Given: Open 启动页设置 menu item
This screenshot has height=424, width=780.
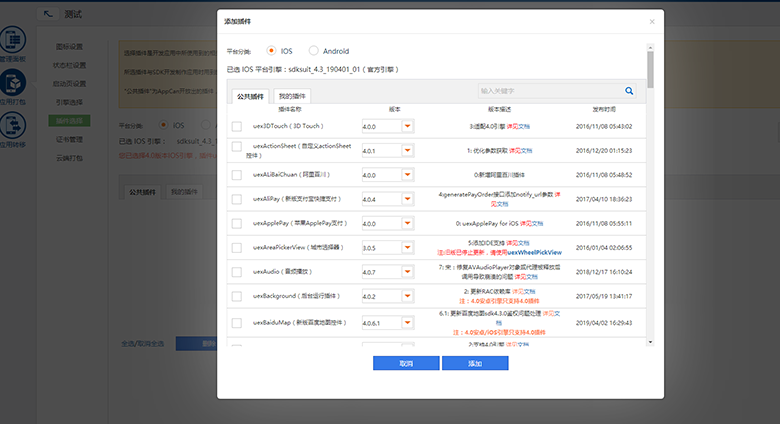Looking at the screenshot, I should (x=69, y=84).
